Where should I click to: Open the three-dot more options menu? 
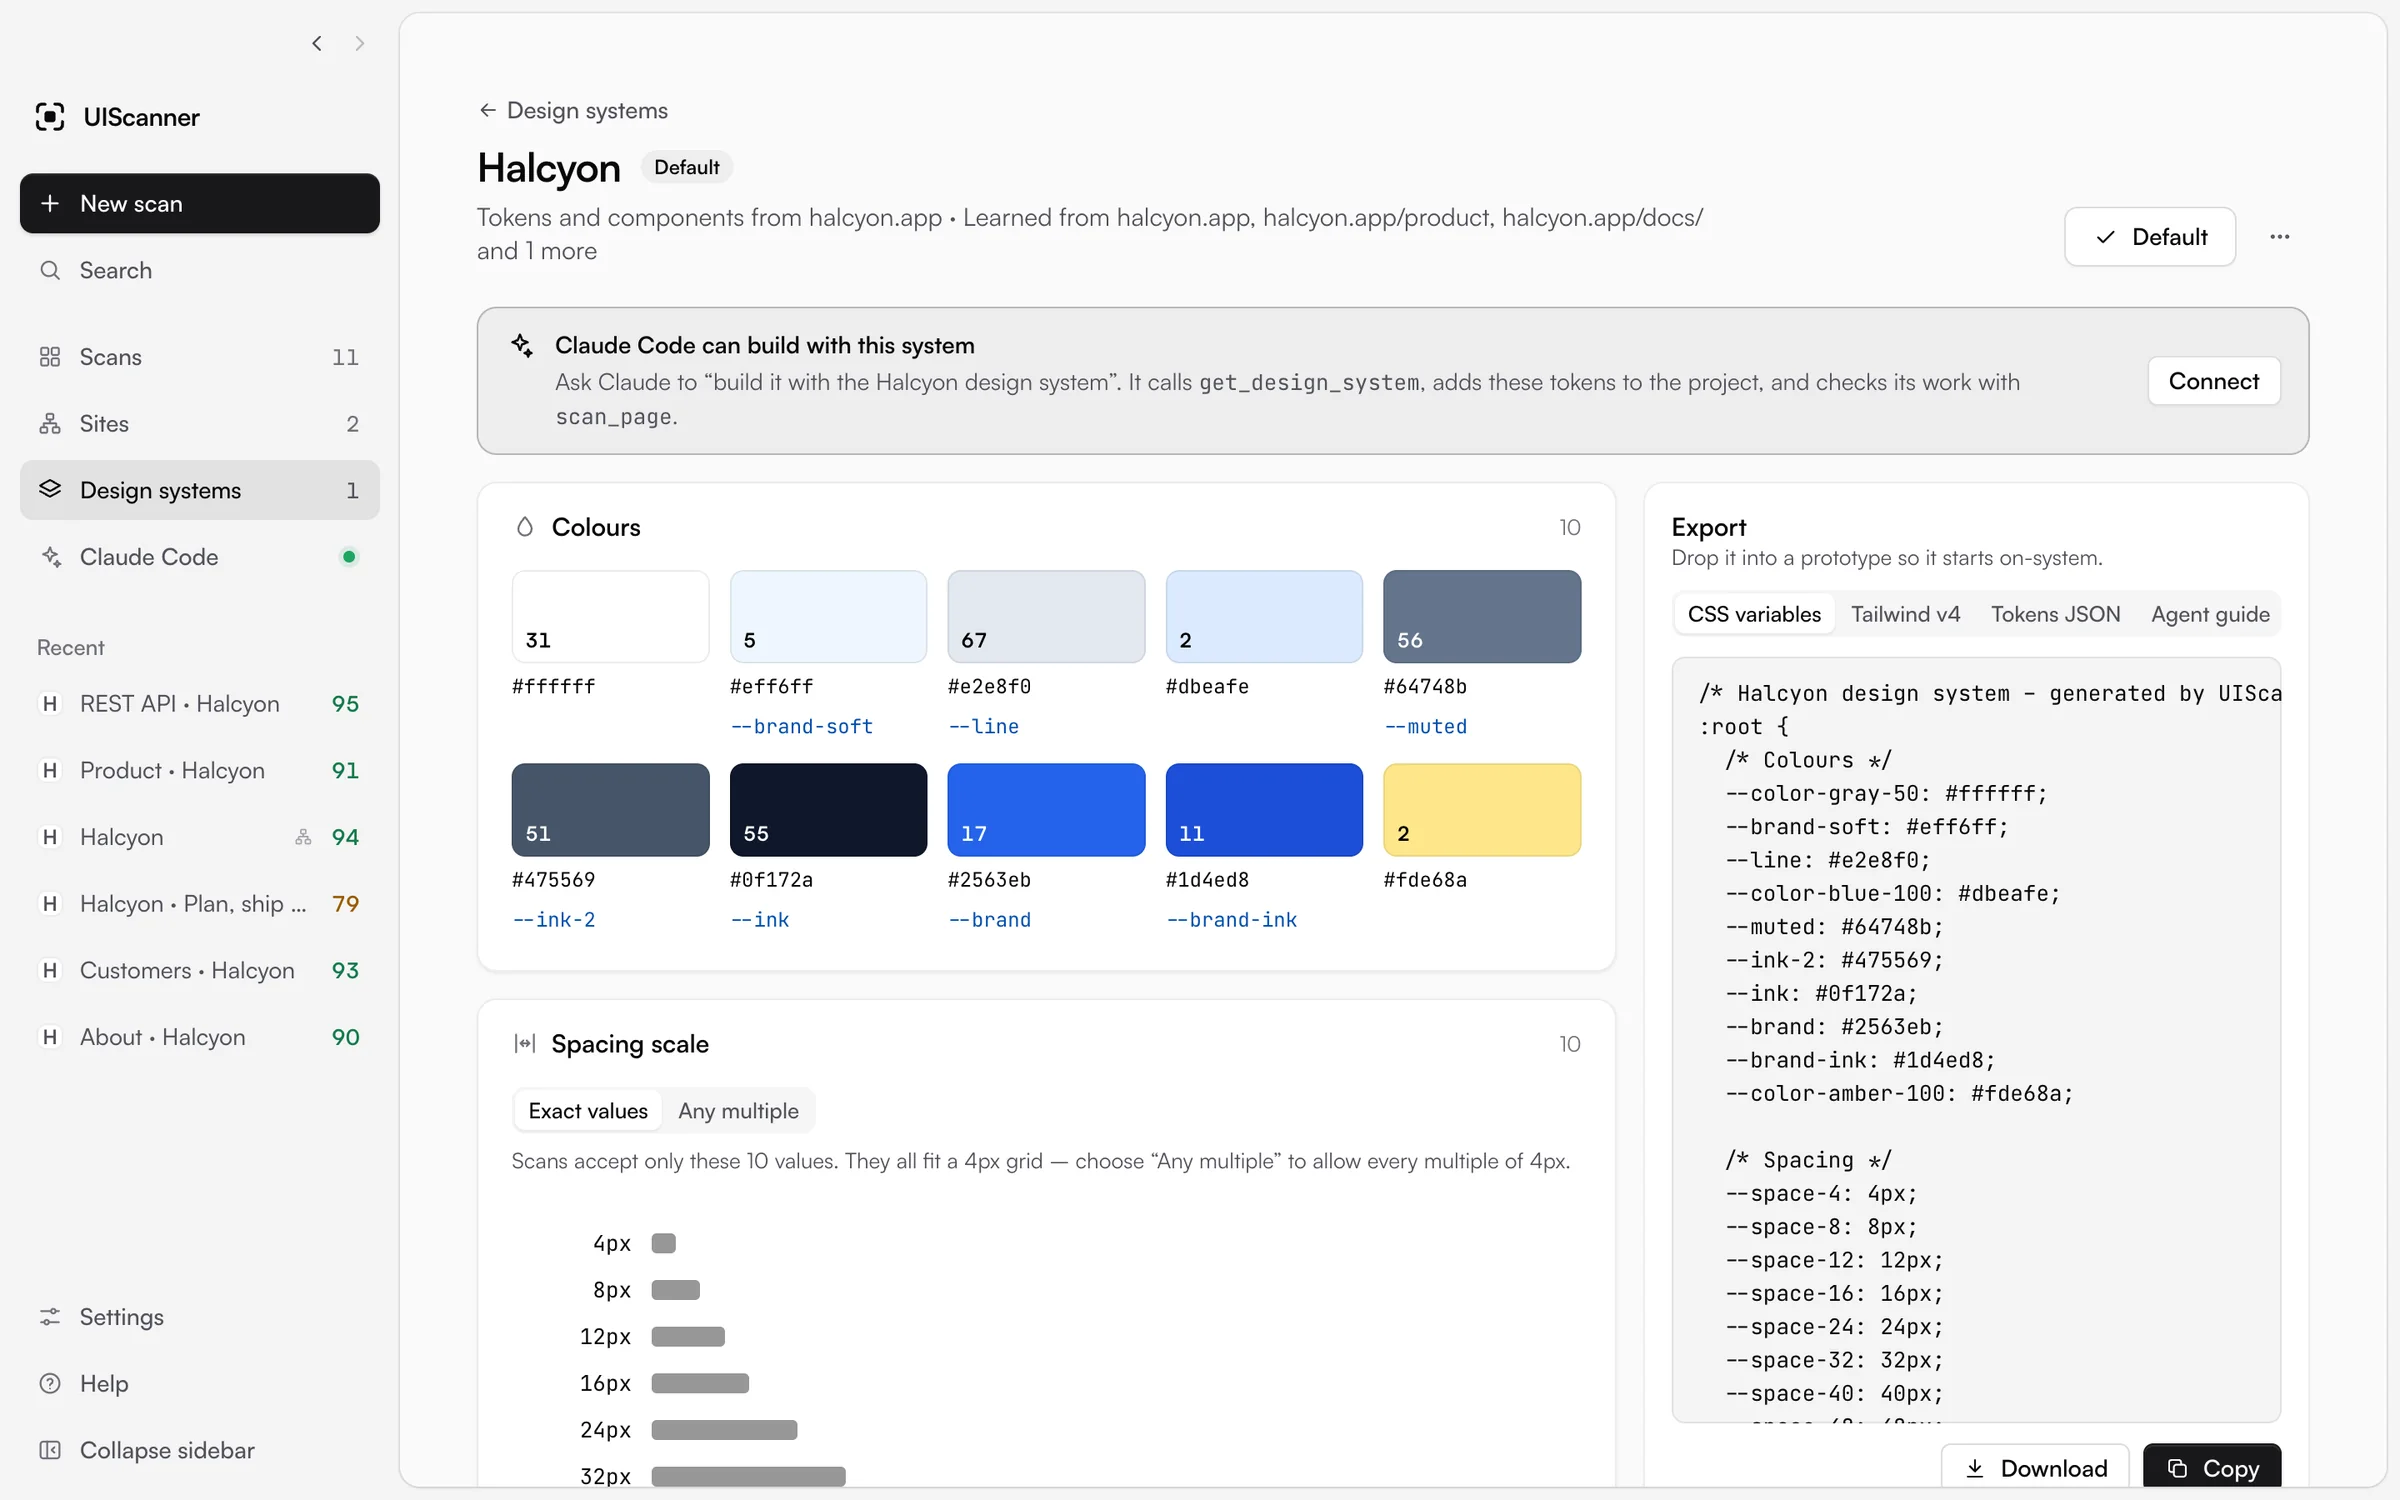coord(2279,237)
